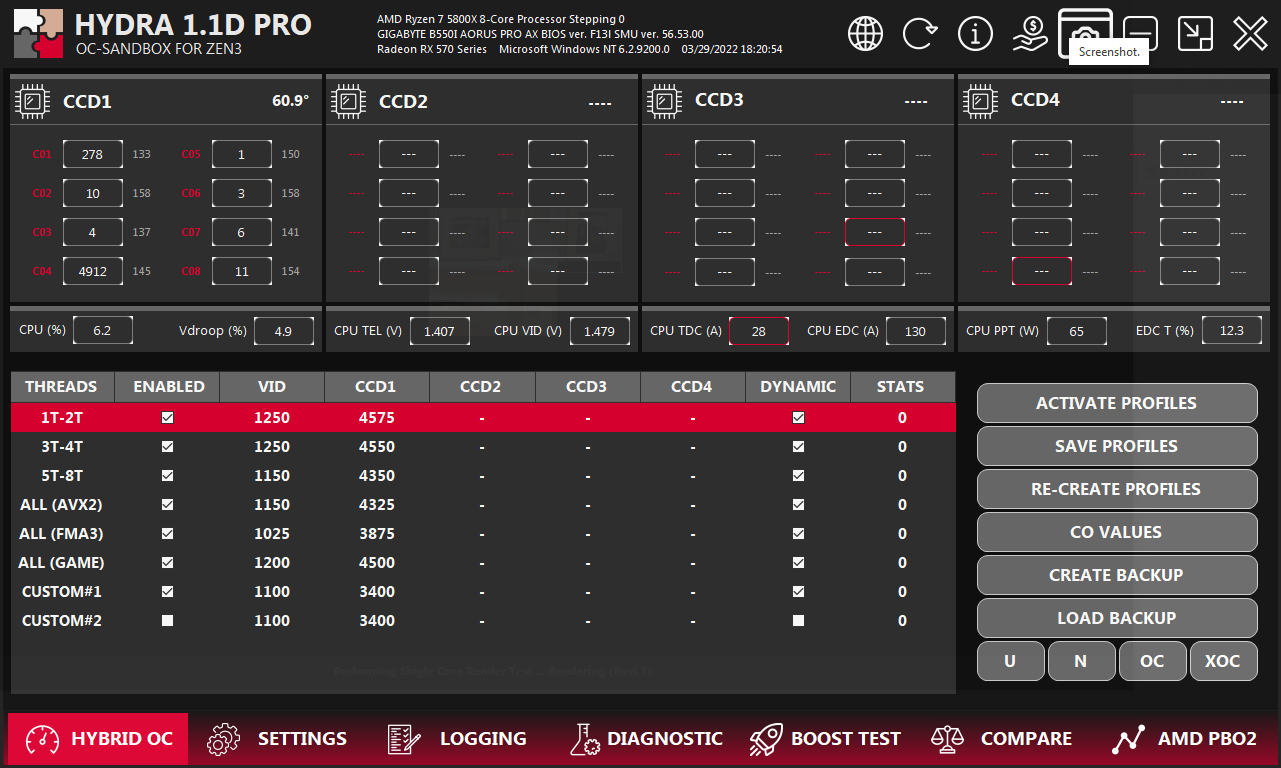Open the BOOST TEST tab
This screenshot has height=768, width=1281.
825,739
